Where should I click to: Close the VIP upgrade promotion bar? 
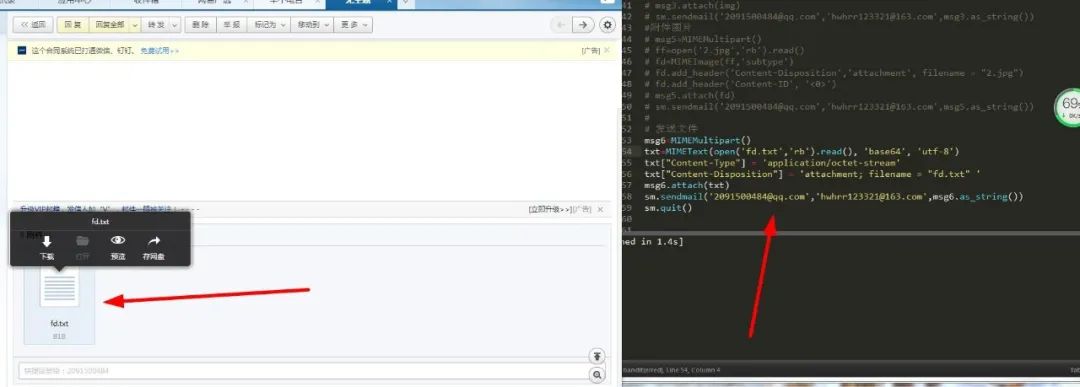coord(600,209)
